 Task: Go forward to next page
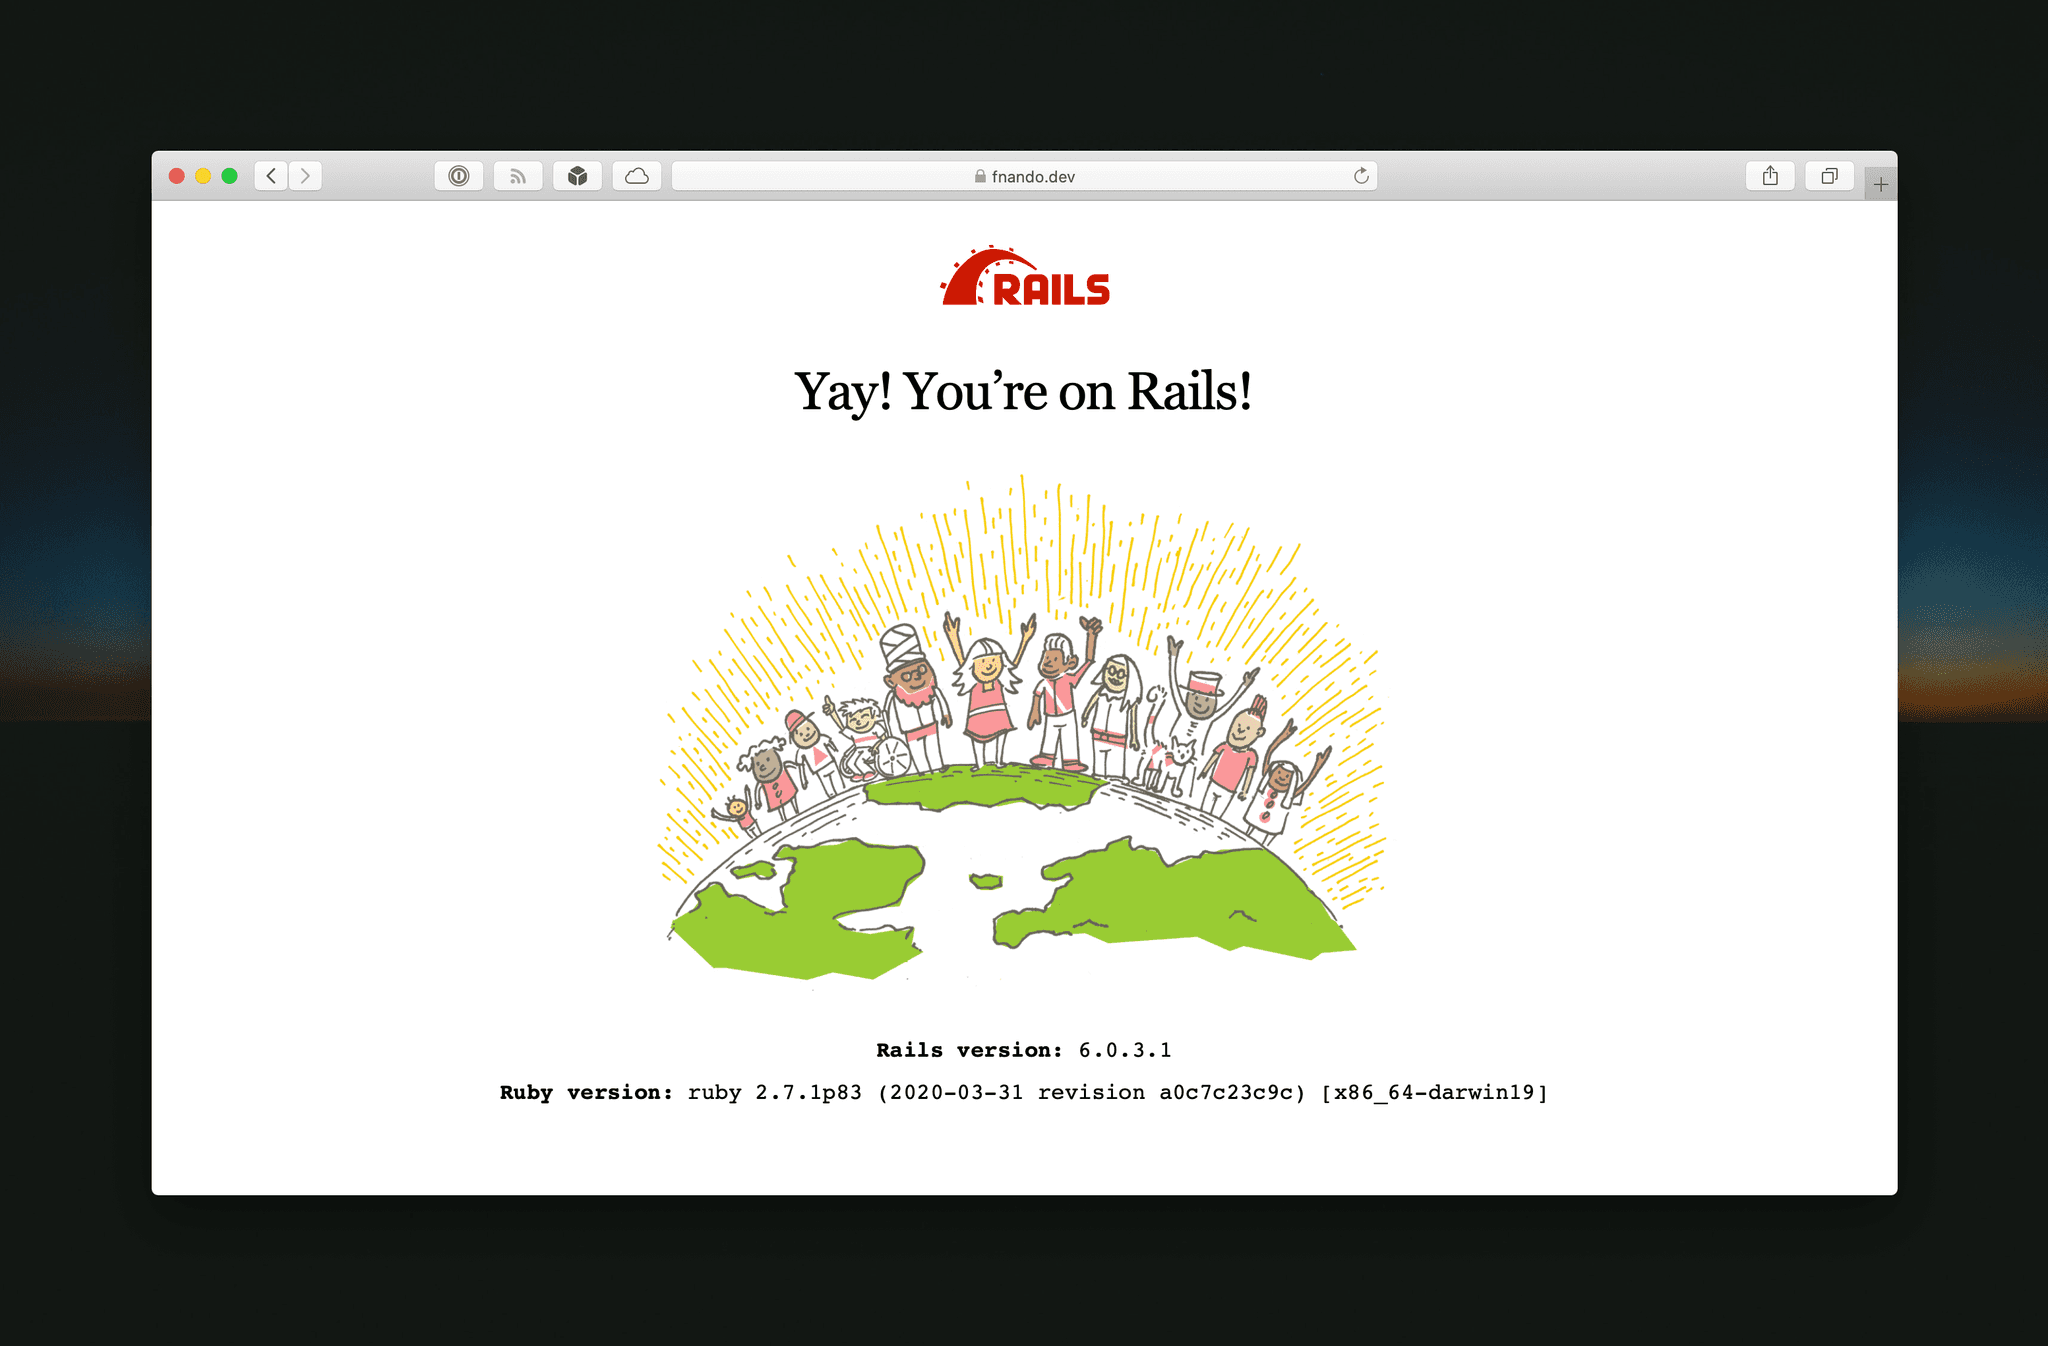305,176
